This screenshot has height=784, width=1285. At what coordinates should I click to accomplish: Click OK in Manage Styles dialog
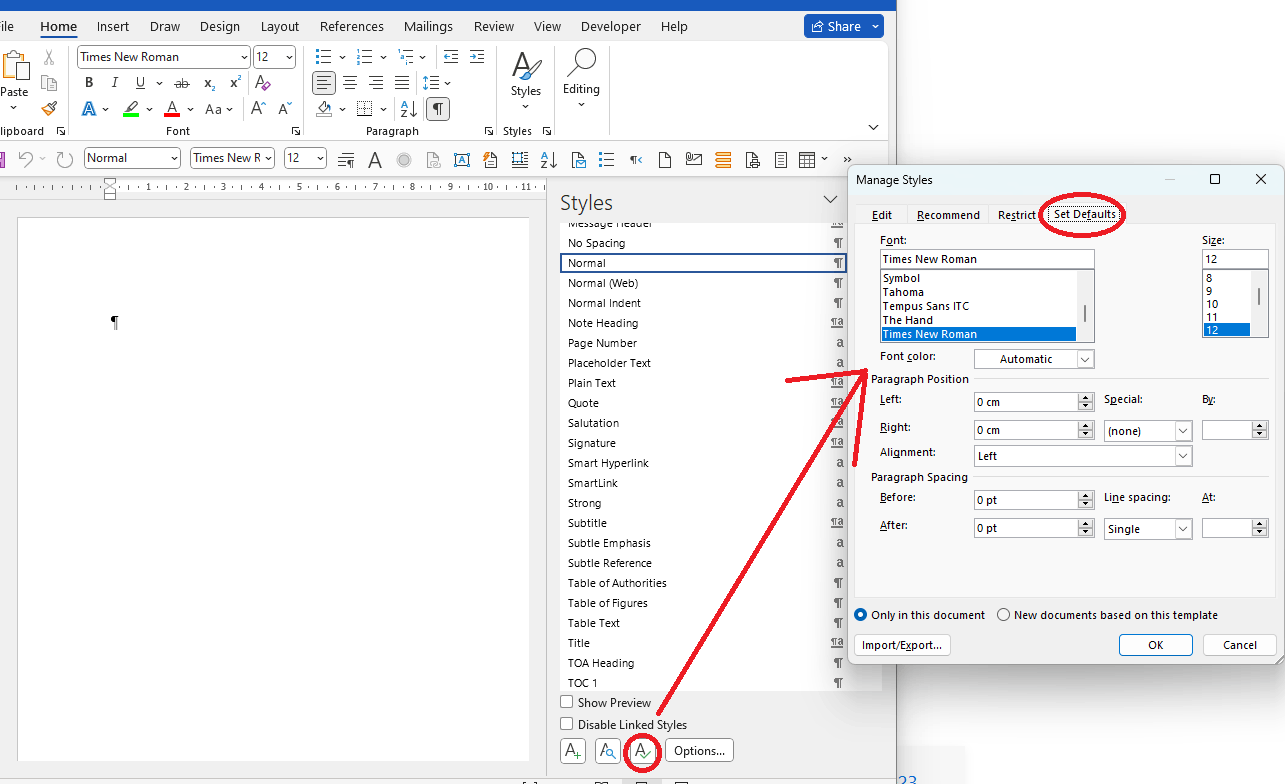[1156, 645]
